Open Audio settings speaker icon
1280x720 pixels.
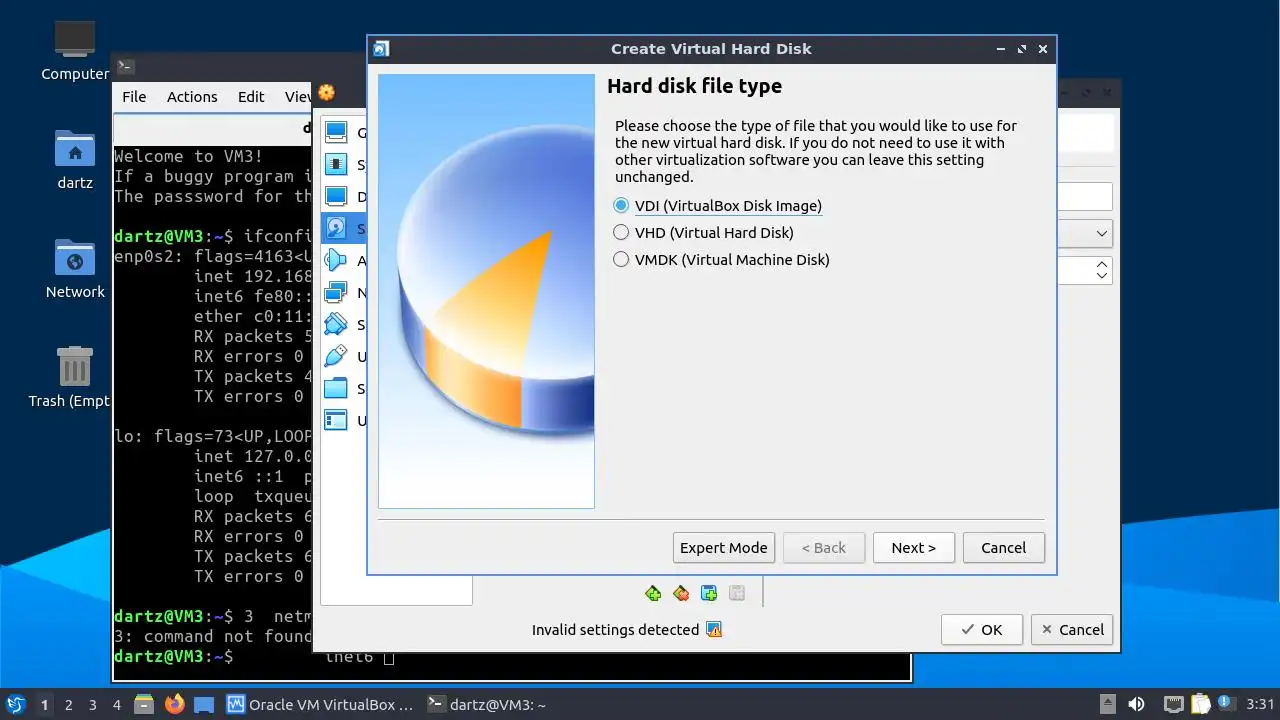coord(336,261)
